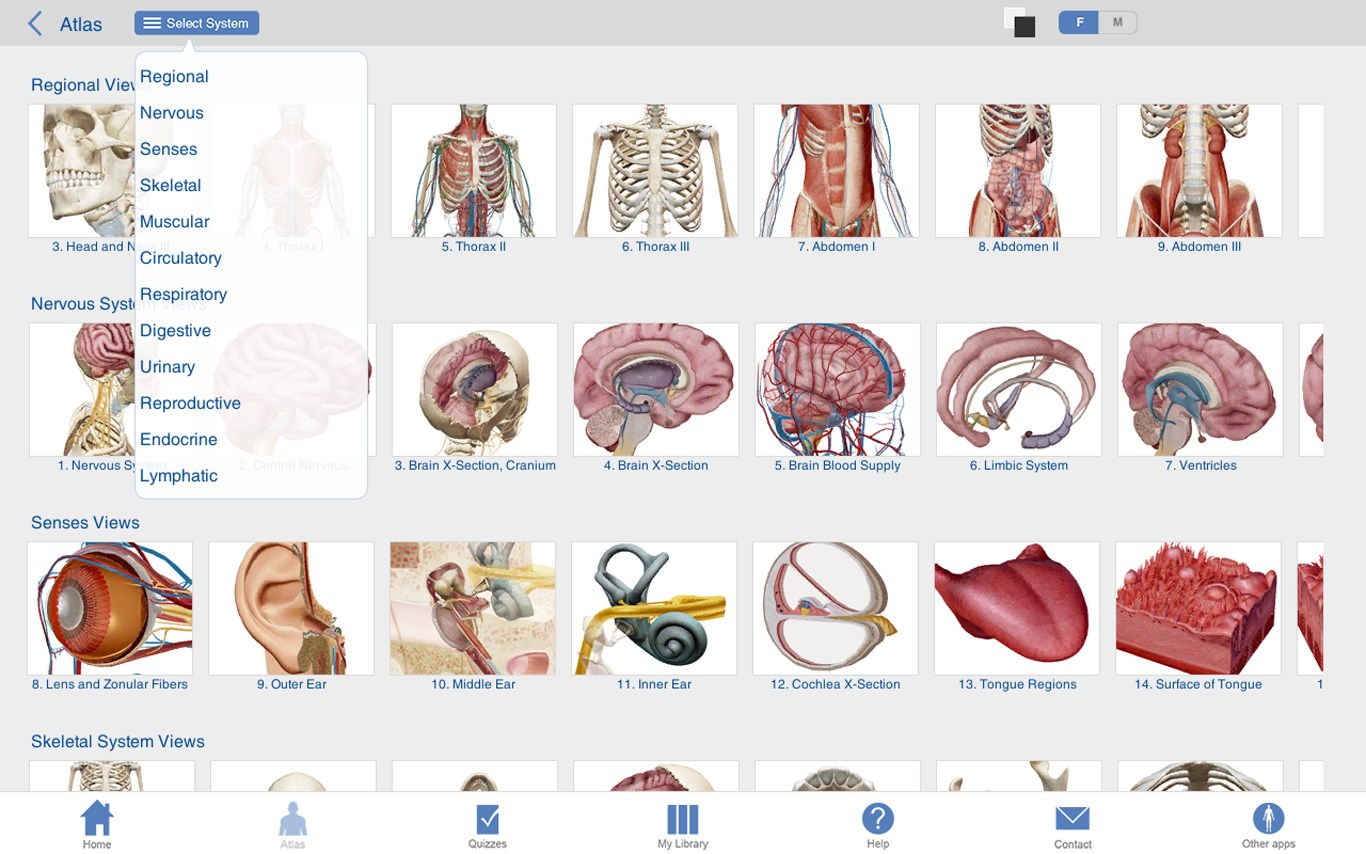This screenshot has height=854, width=1366.
Task: Choose Muscular from the system list
Action: [175, 222]
